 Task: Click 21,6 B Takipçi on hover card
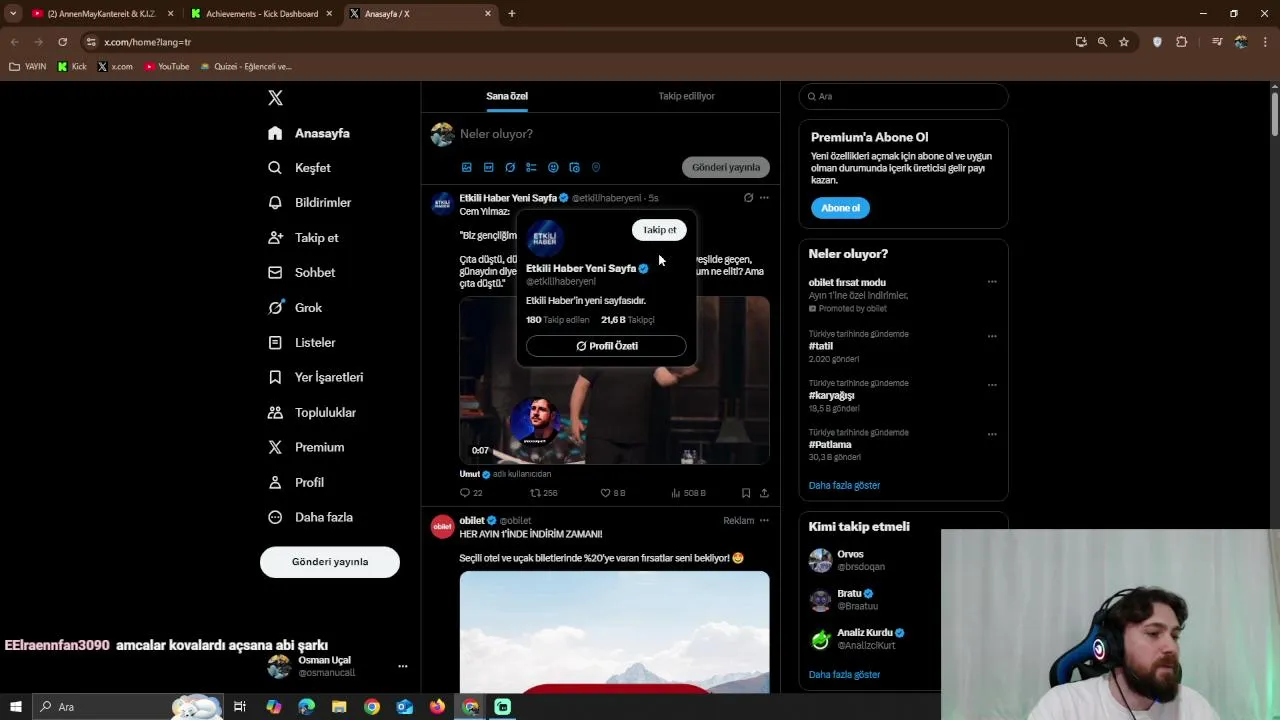tap(628, 320)
